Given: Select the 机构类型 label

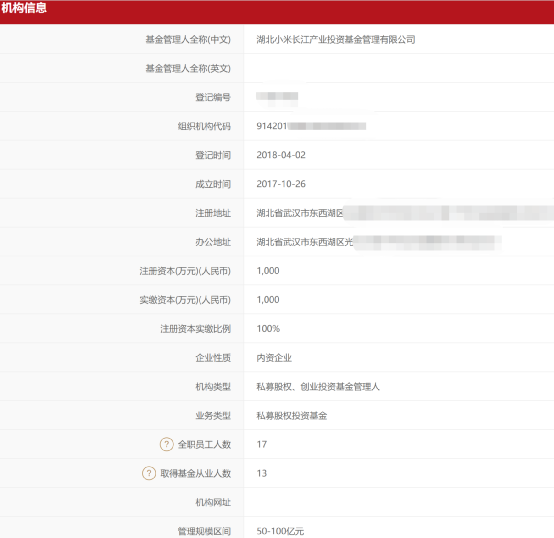Looking at the screenshot, I should click(213, 387).
